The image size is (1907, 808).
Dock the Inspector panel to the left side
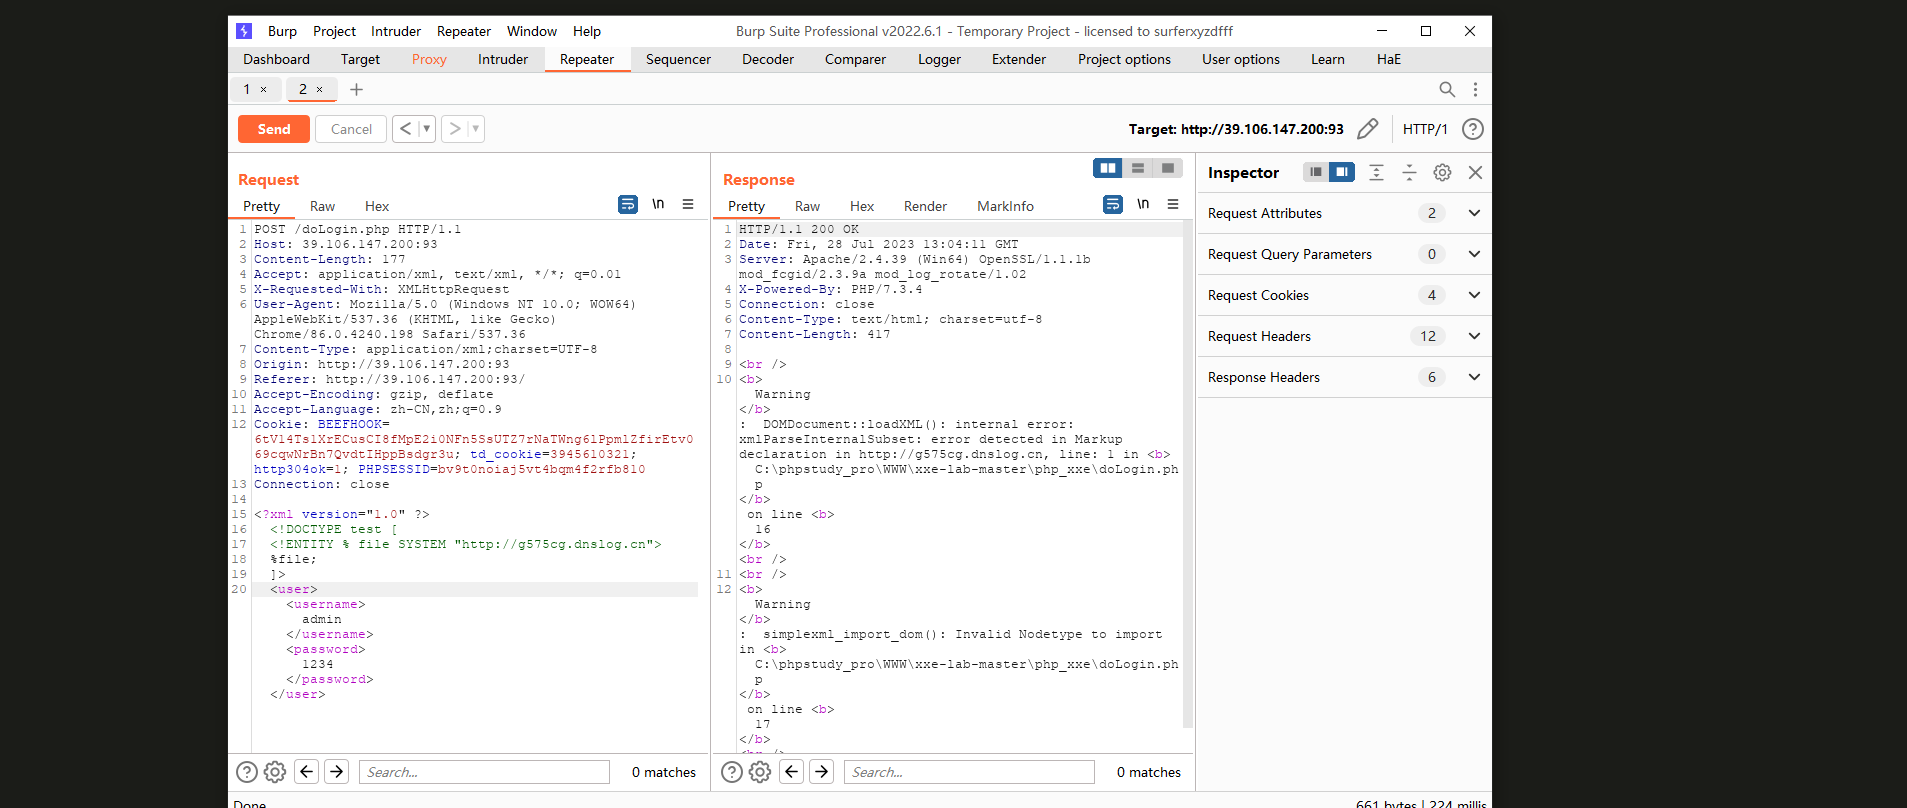(x=1316, y=172)
